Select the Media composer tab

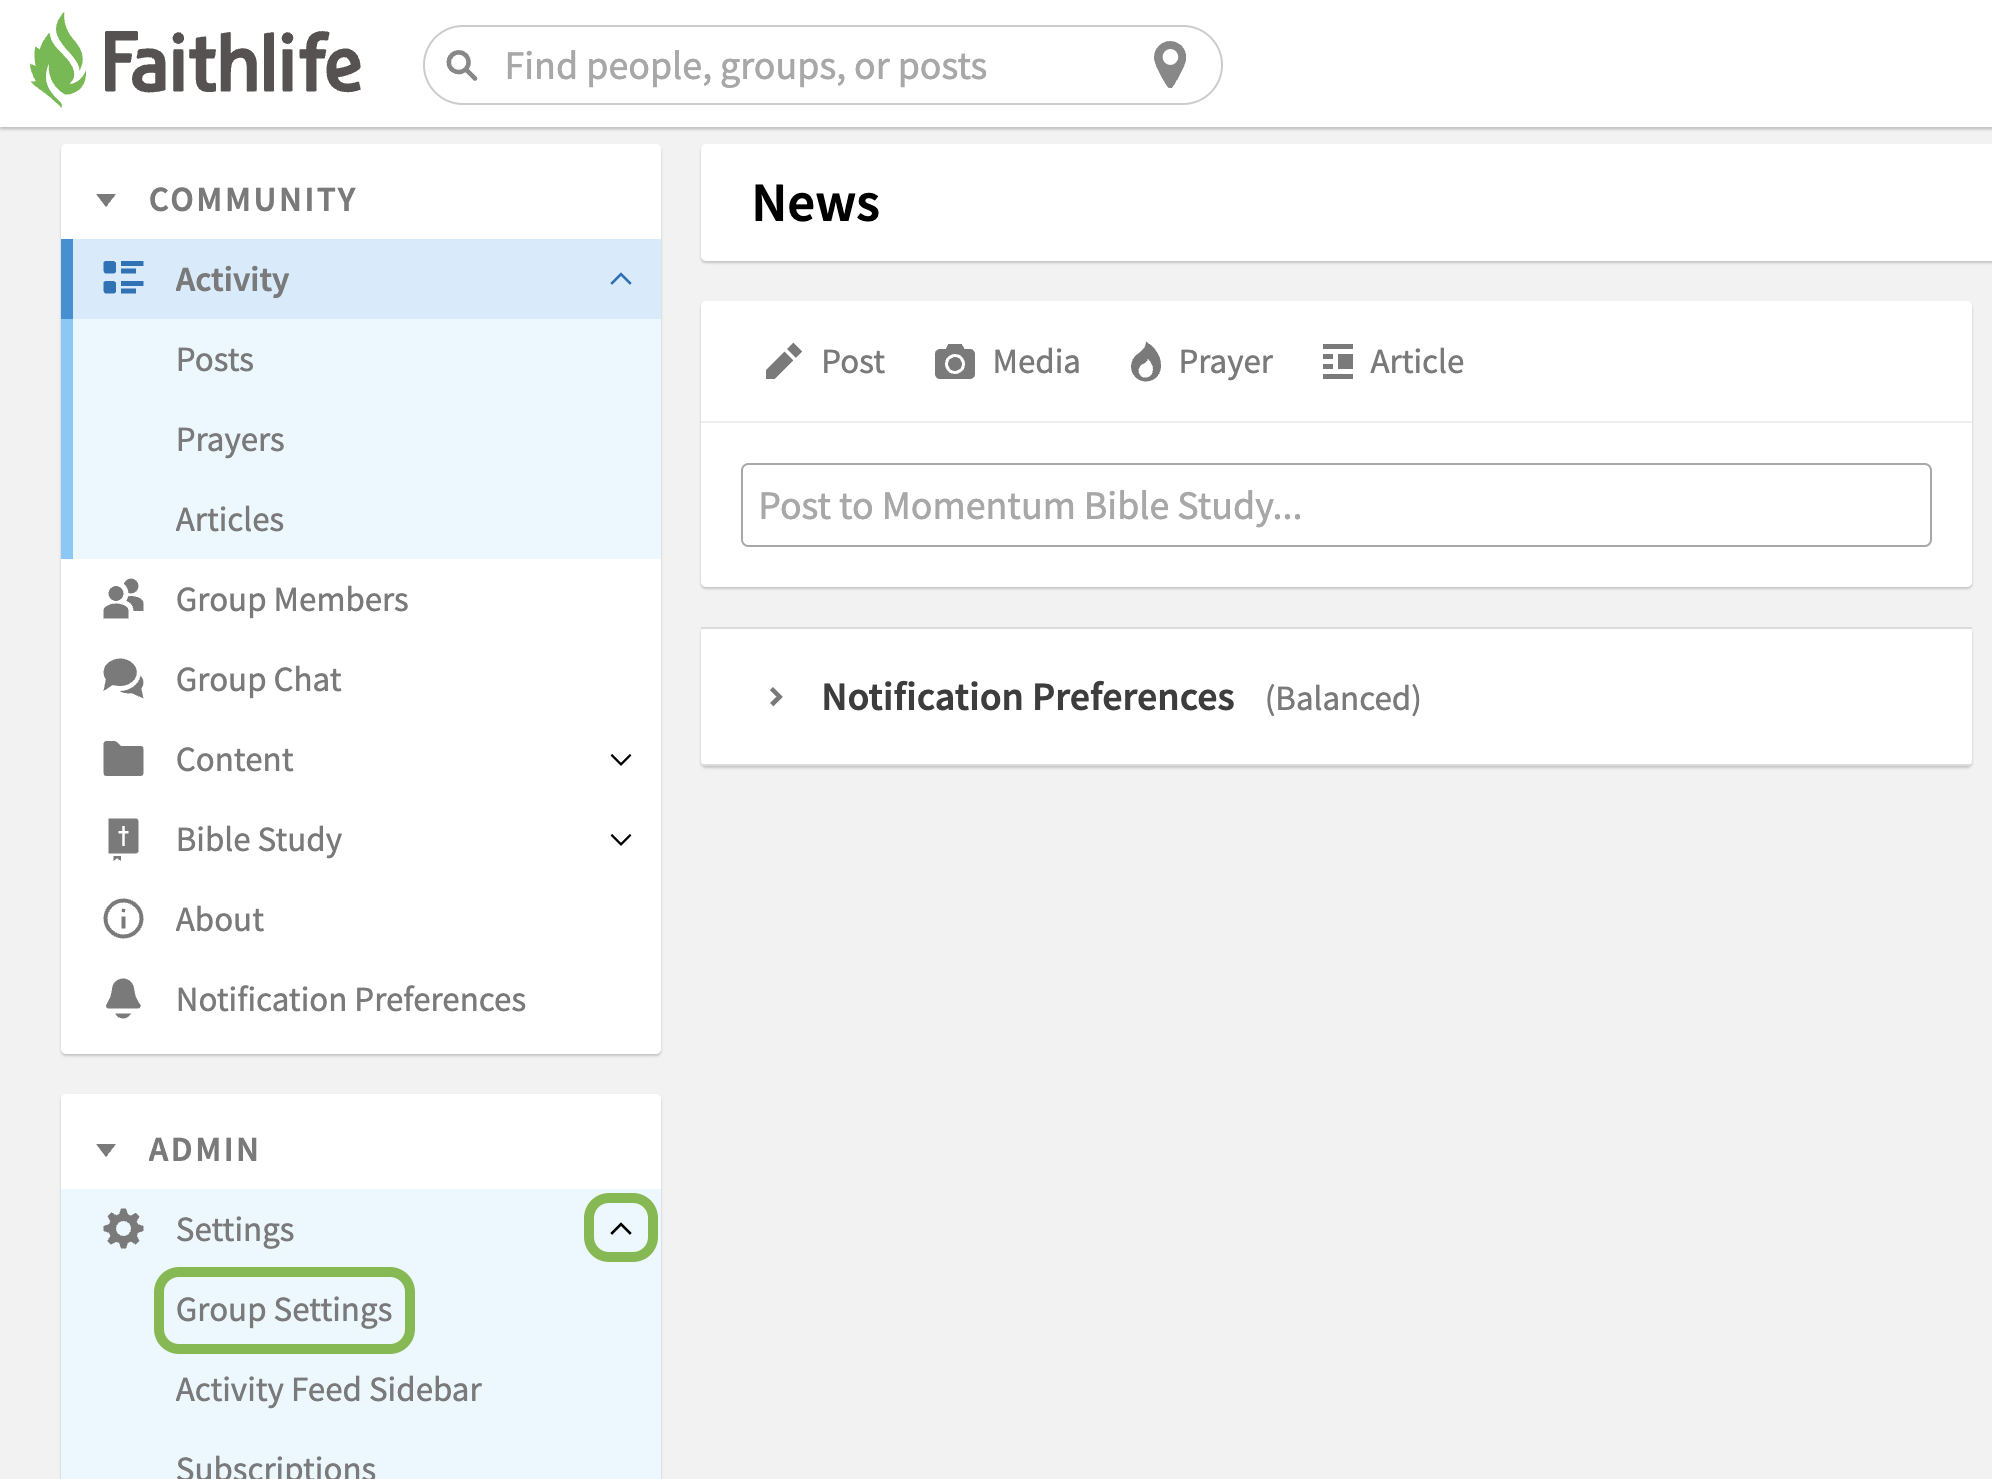1007,361
